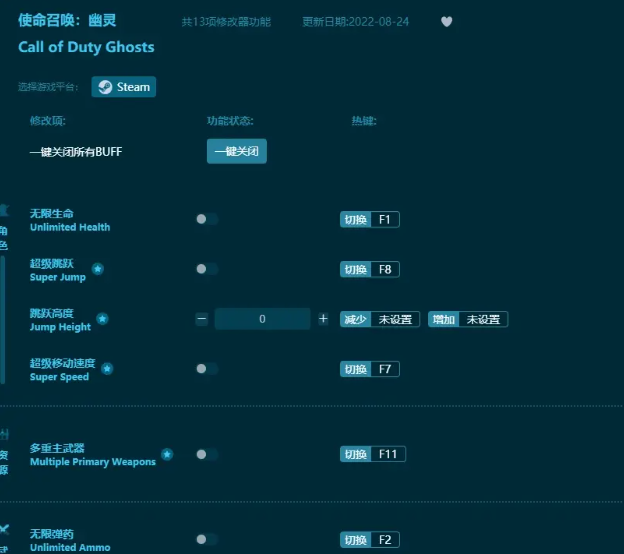
Task: Click the 共13项修改器功能 text
Action: (226, 21)
